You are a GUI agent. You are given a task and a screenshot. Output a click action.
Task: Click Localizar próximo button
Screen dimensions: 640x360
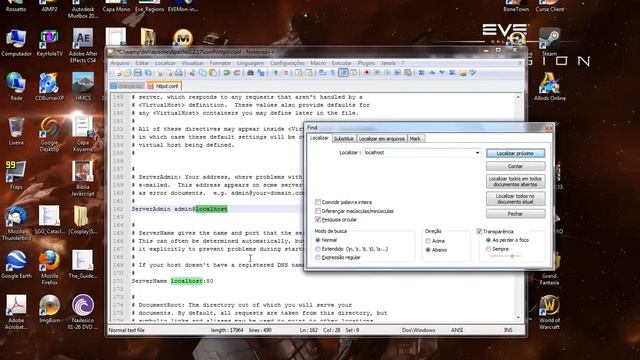(x=515, y=153)
